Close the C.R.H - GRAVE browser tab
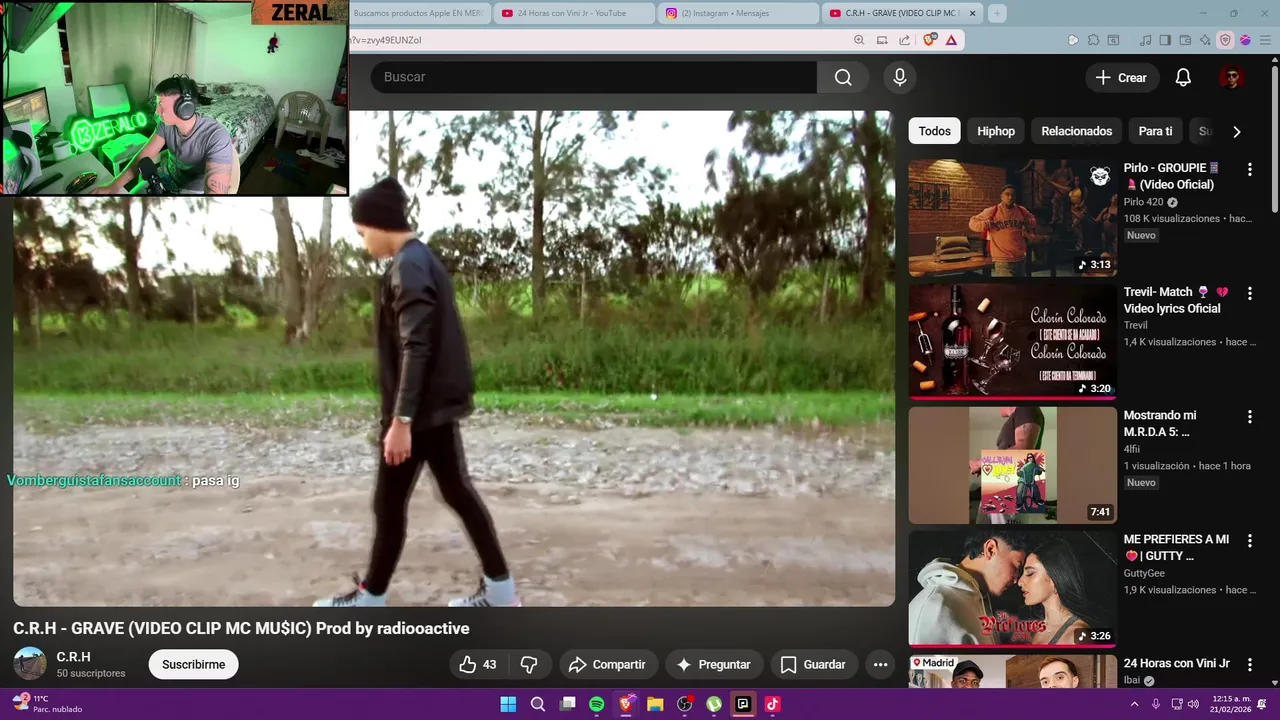 click(x=972, y=13)
